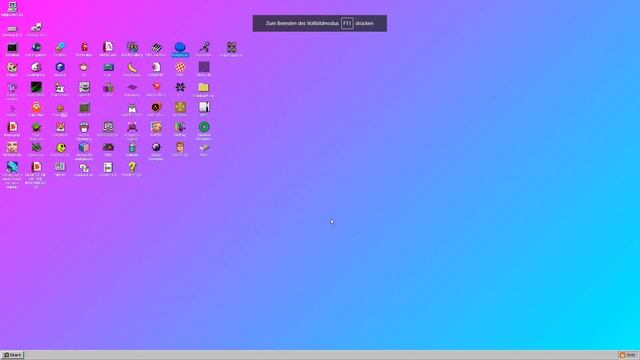
Task: Open the solid blue cube icon
Action: pos(60,67)
